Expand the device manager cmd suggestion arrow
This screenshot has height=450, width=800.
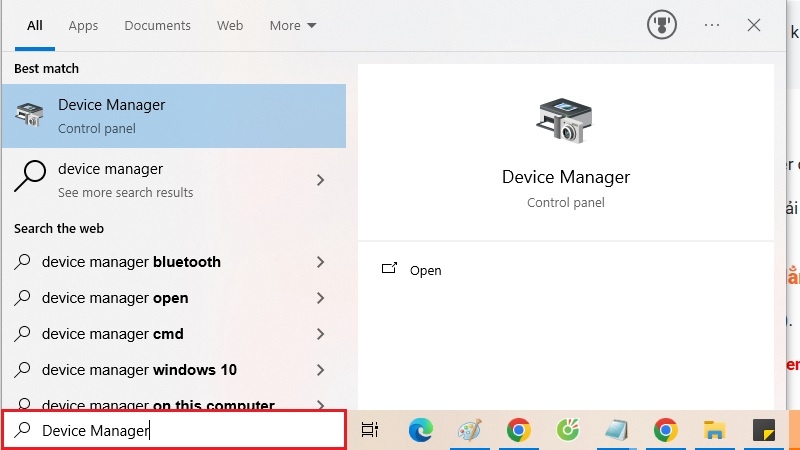coord(320,334)
